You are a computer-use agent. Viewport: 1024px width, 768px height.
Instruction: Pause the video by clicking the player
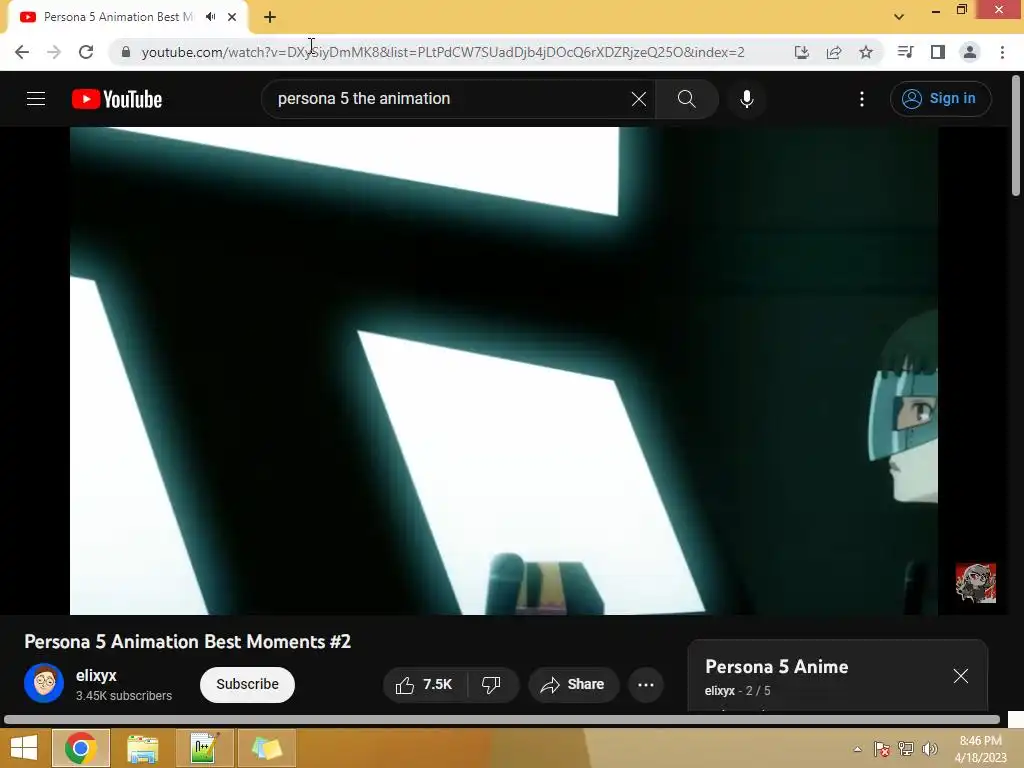coord(504,370)
